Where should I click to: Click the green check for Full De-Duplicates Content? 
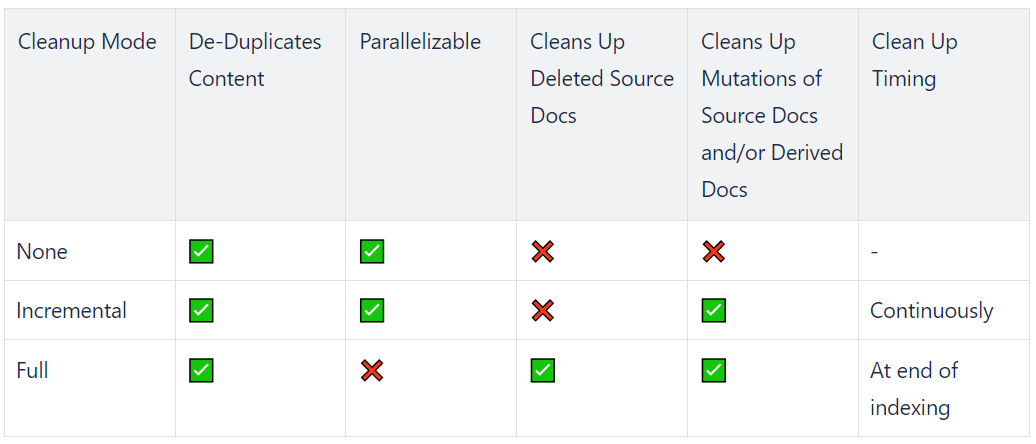pos(201,371)
